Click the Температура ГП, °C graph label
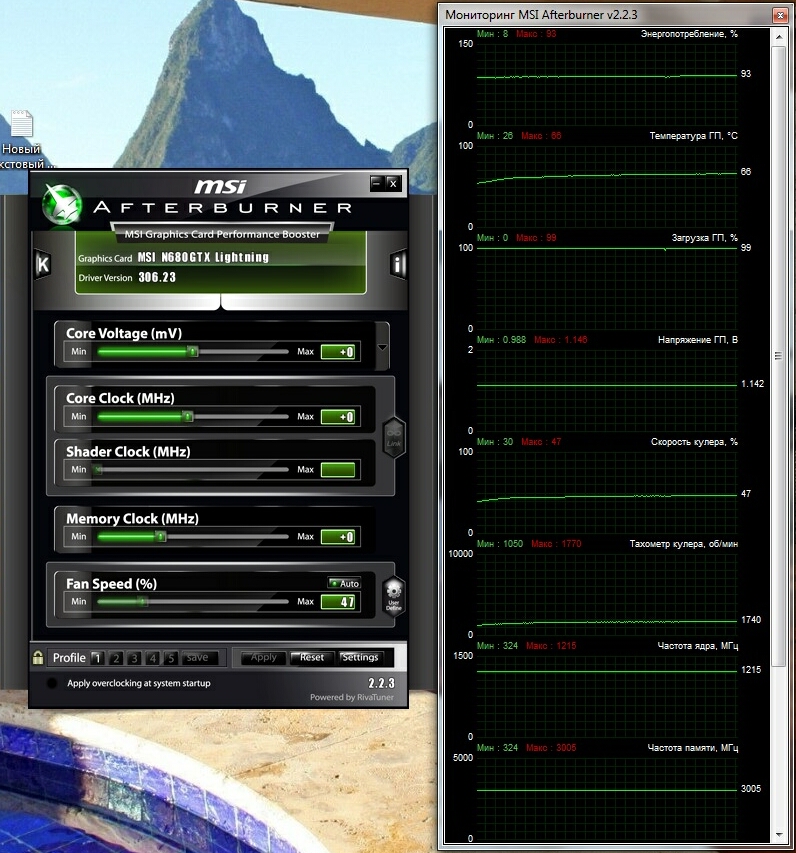The width and height of the screenshot is (796, 853). tap(693, 135)
